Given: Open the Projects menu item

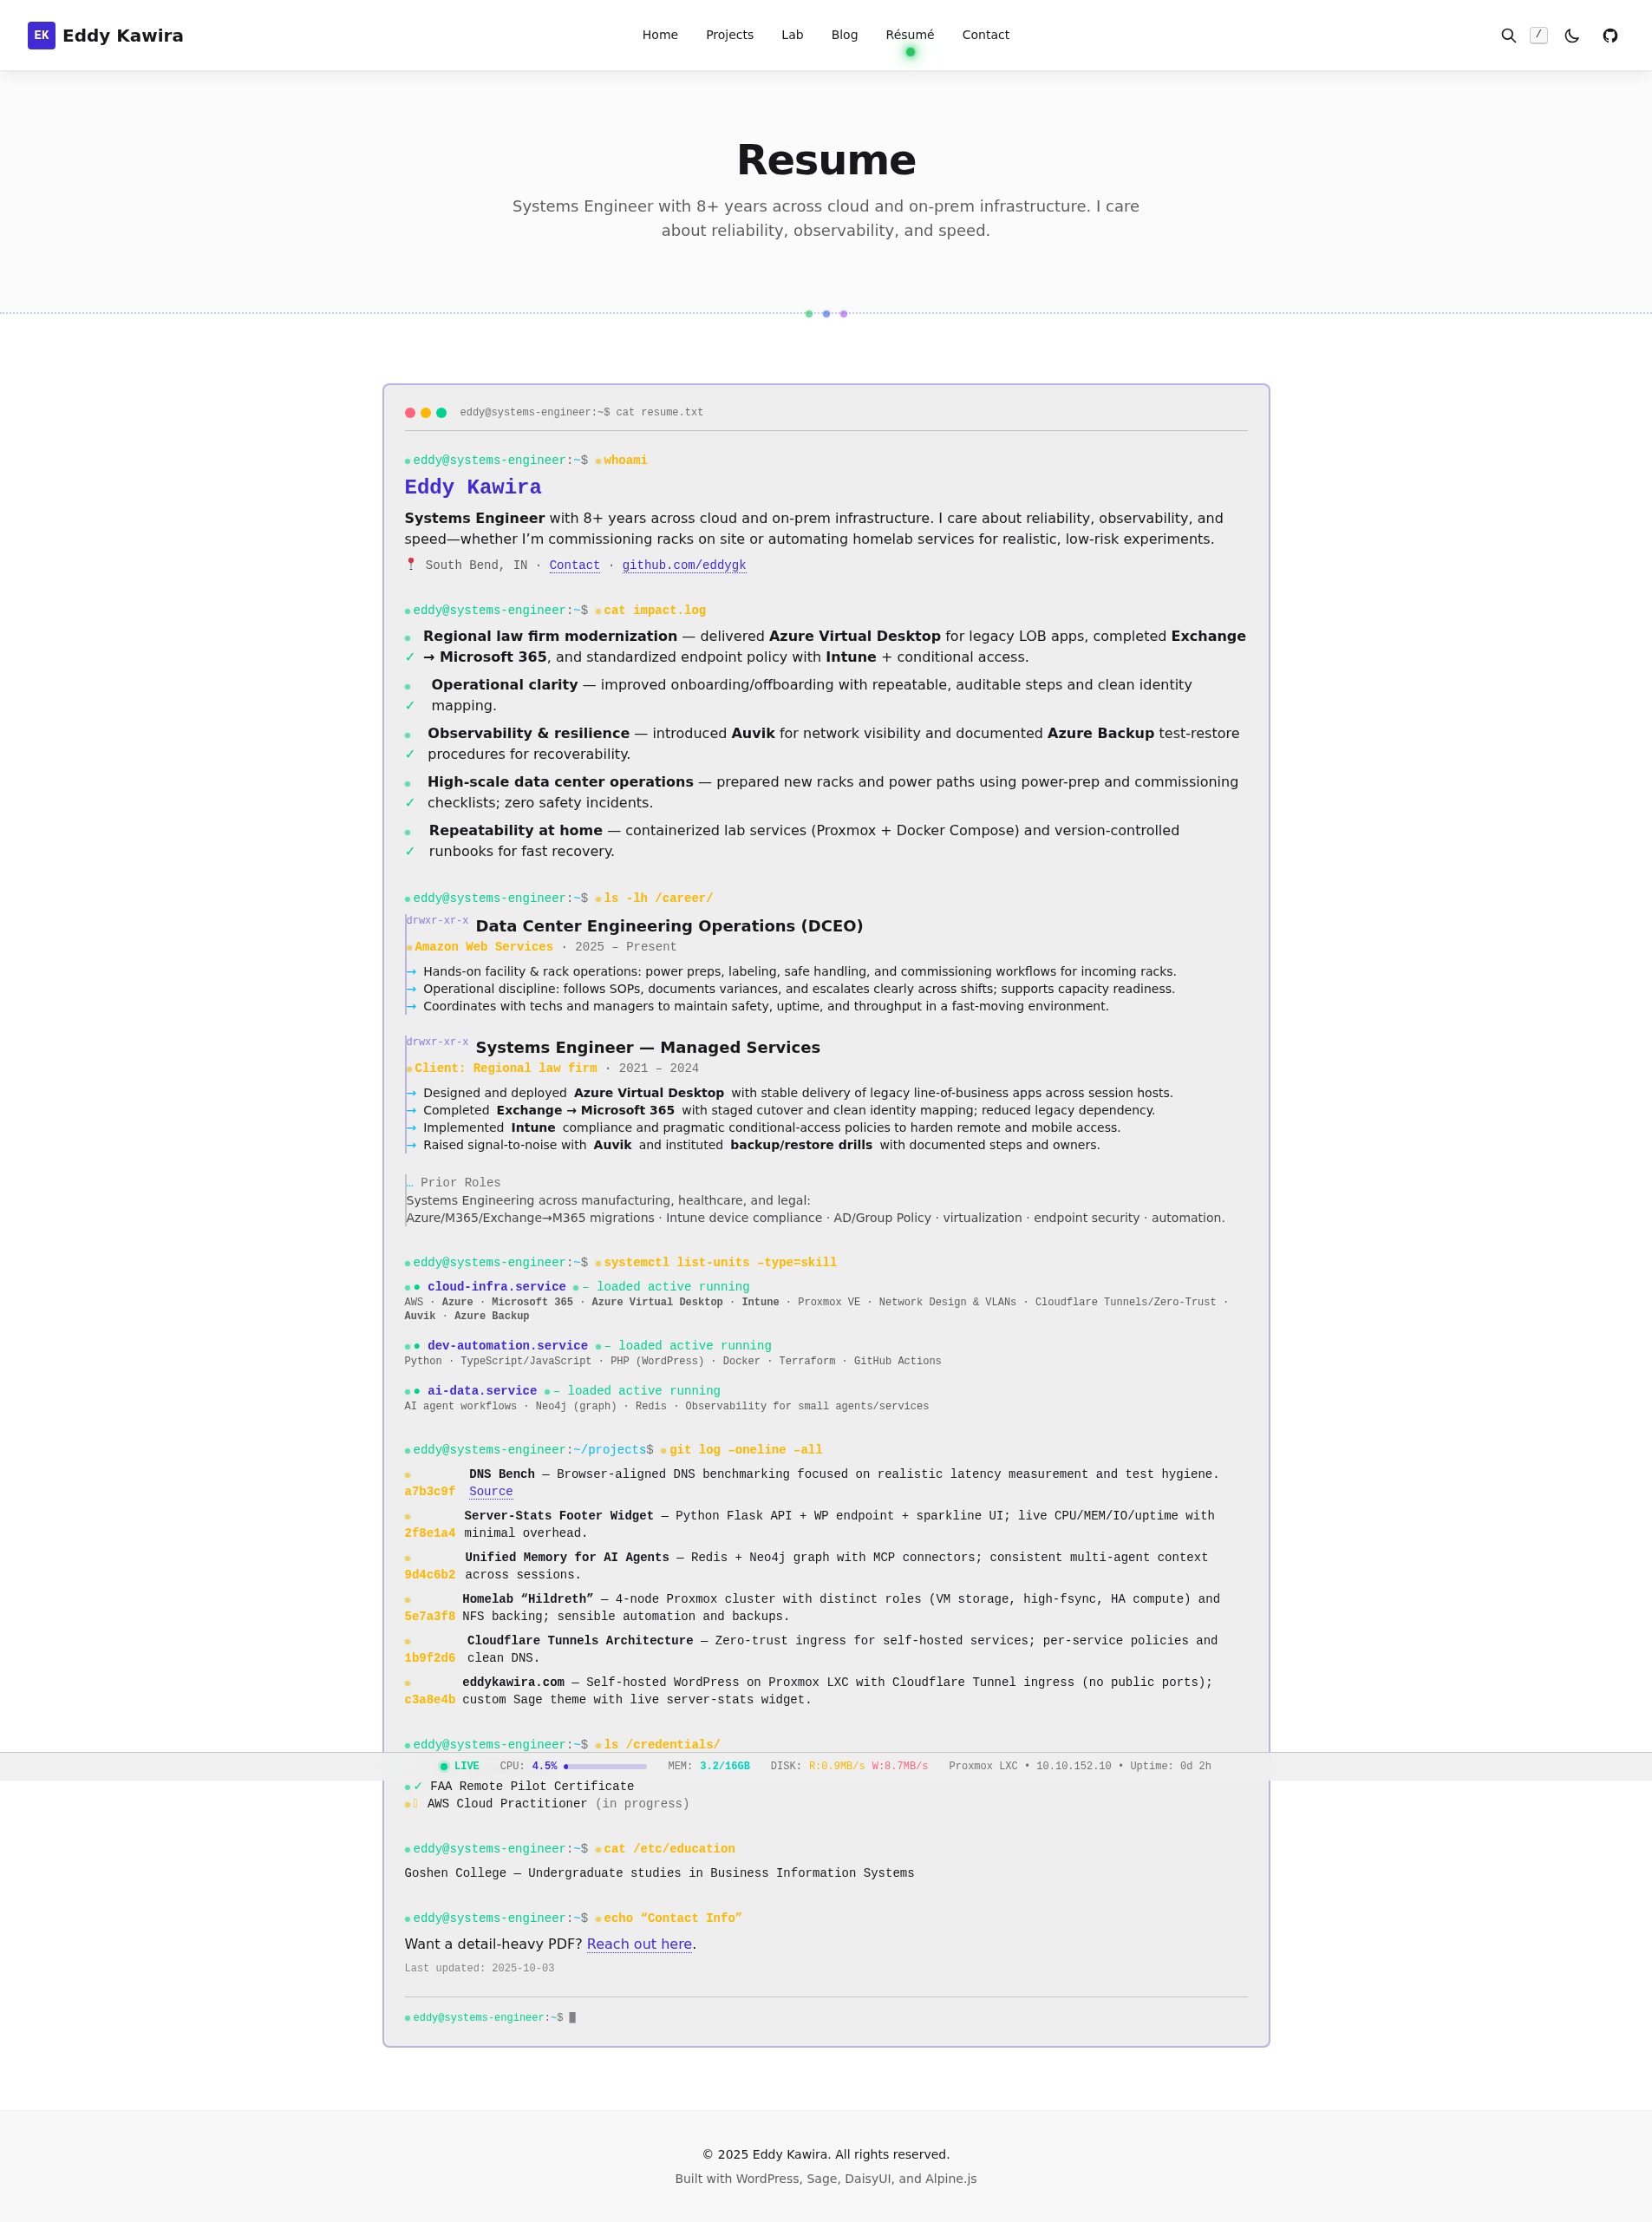Looking at the screenshot, I should [x=729, y=34].
